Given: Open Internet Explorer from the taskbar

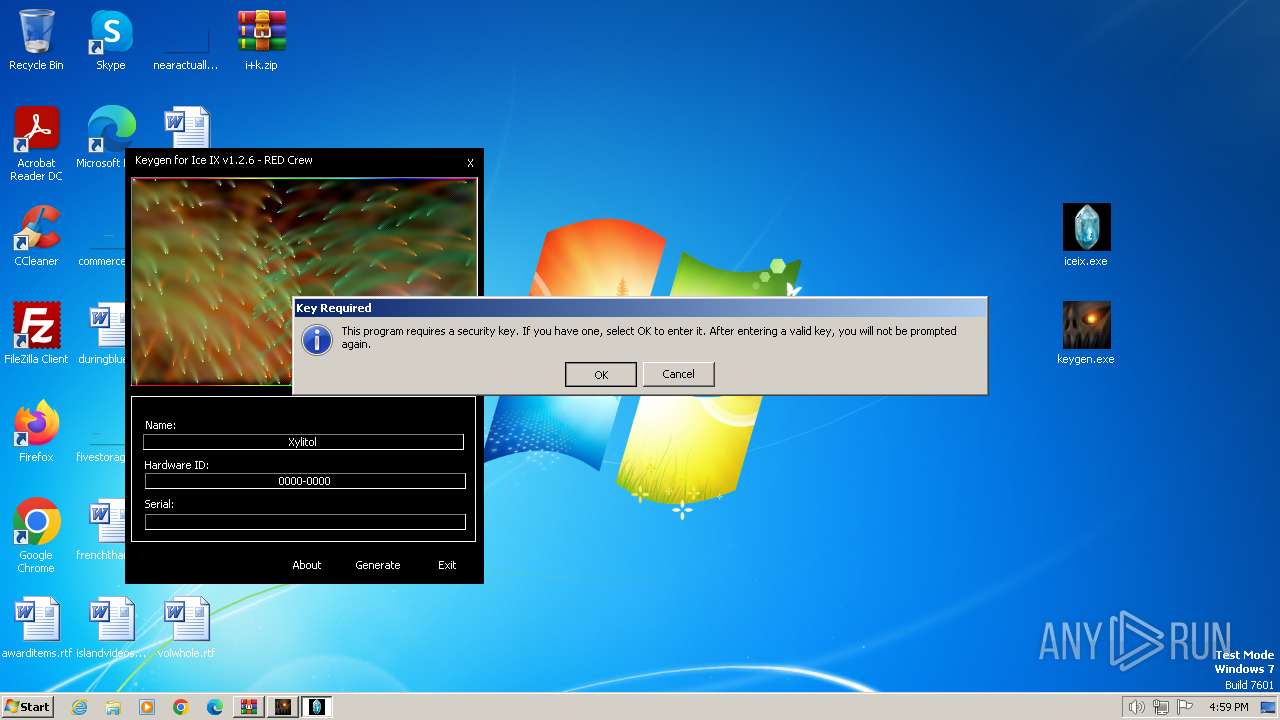Looking at the screenshot, I should coord(79,707).
